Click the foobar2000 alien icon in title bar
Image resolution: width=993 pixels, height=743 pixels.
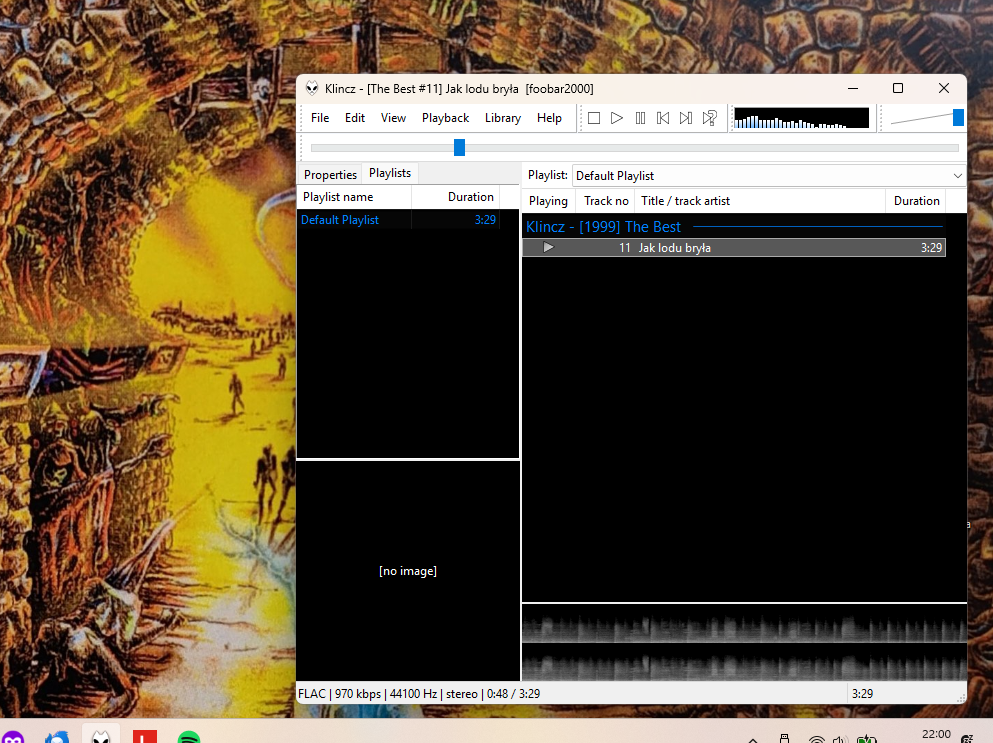[312, 89]
